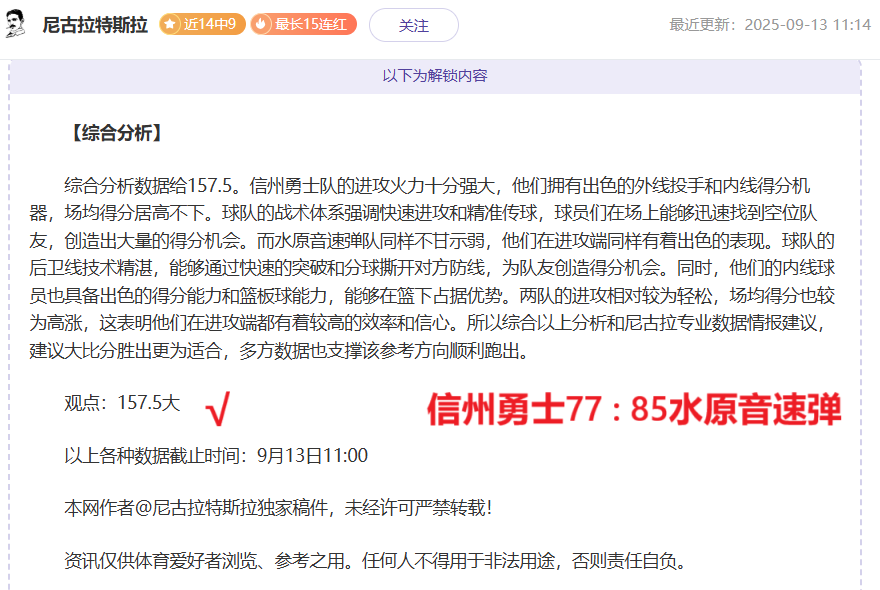
Task: Click the 近14中9 star badge
Action: tap(202, 24)
